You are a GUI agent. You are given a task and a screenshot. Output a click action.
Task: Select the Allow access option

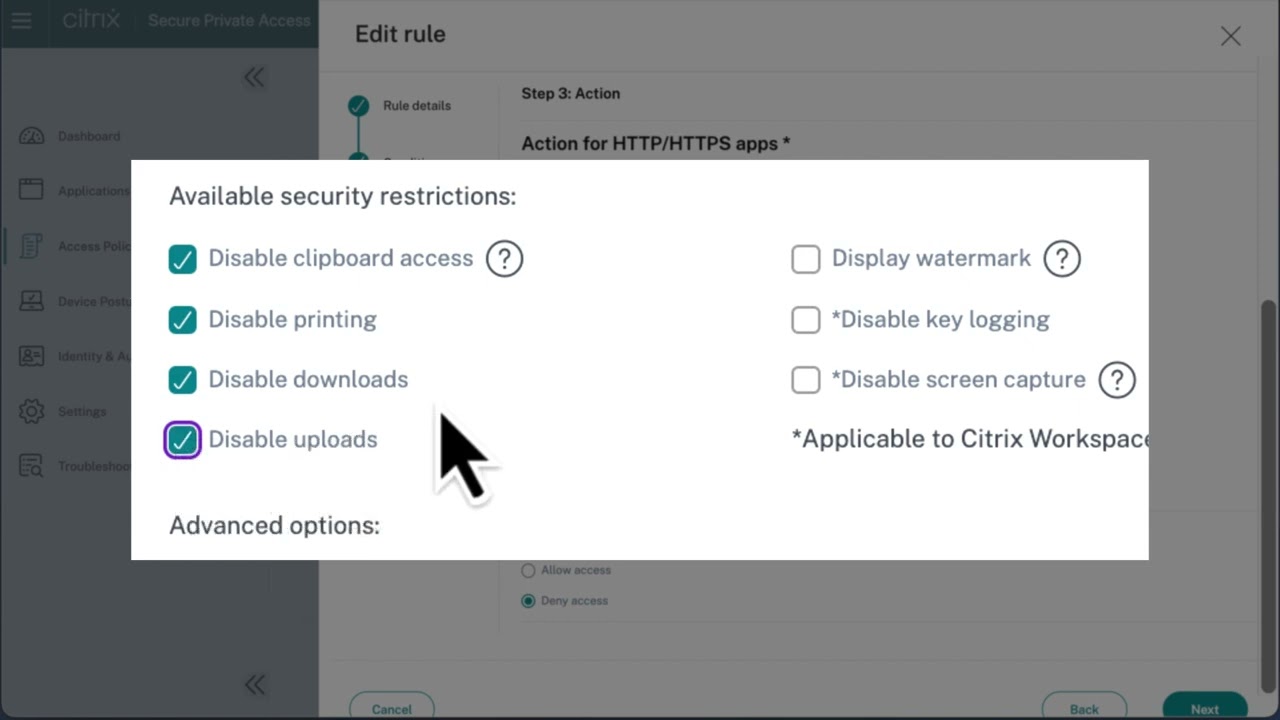[x=528, y=570]
